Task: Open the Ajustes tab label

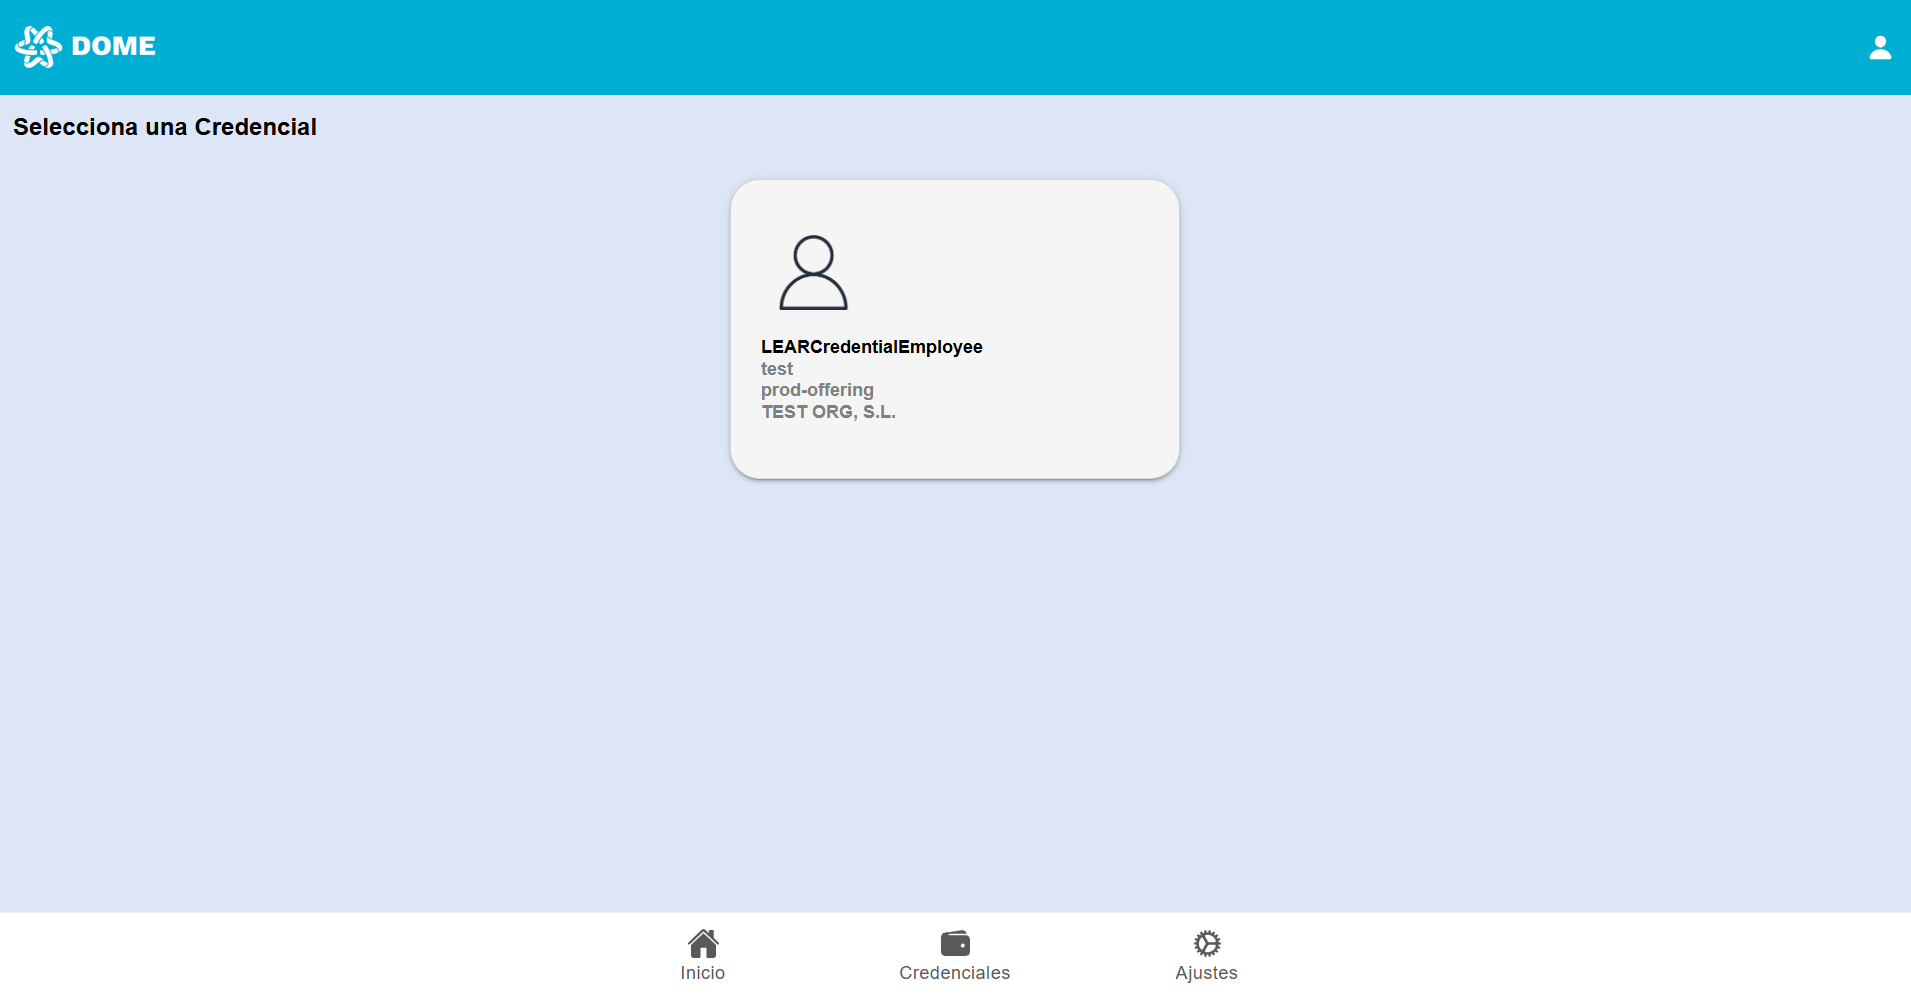Action: click(x=1206, y=973)
